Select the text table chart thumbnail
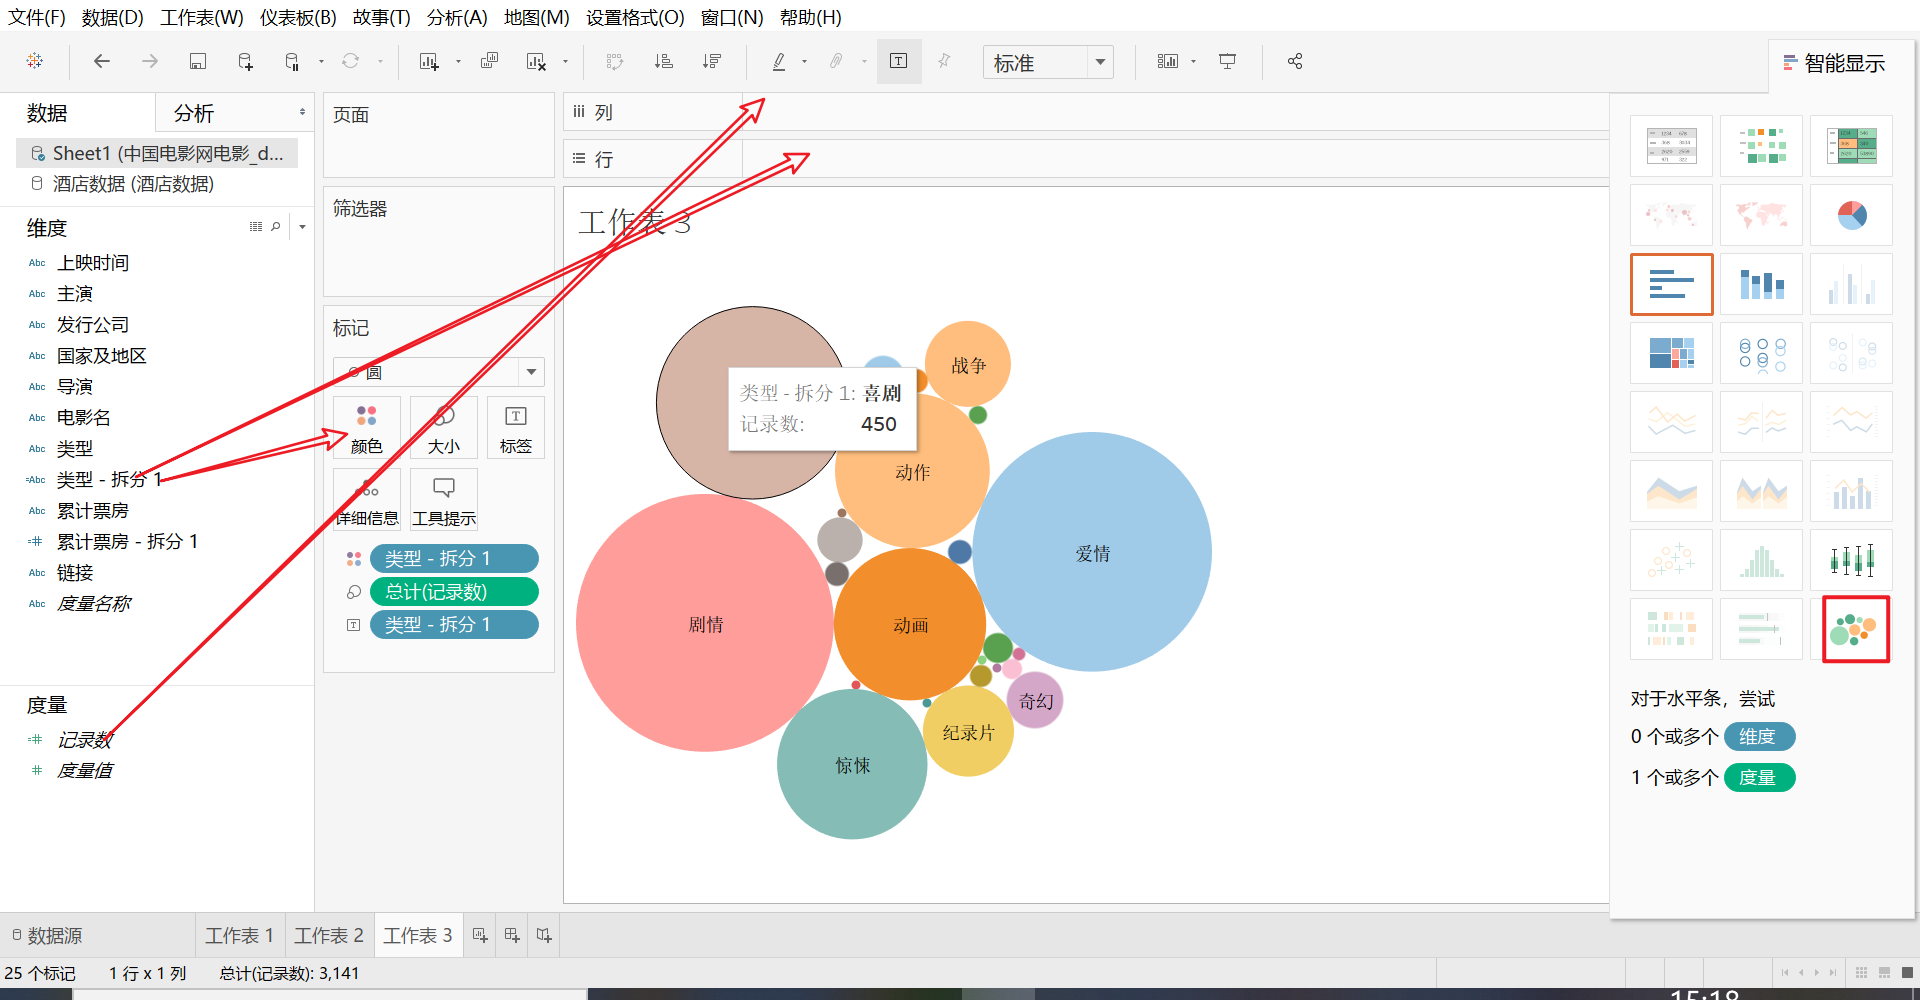The height and width of the screenshot is (1000, 1920). point(1671,146)
